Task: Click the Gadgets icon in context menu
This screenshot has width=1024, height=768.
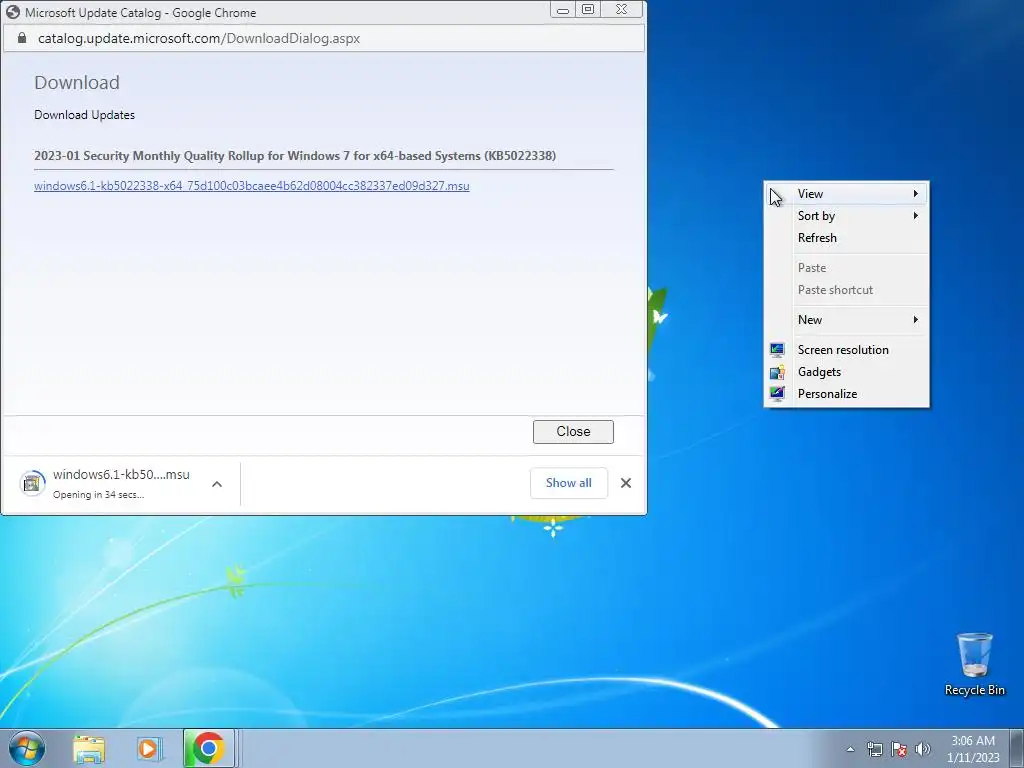Action: [777, 372]
